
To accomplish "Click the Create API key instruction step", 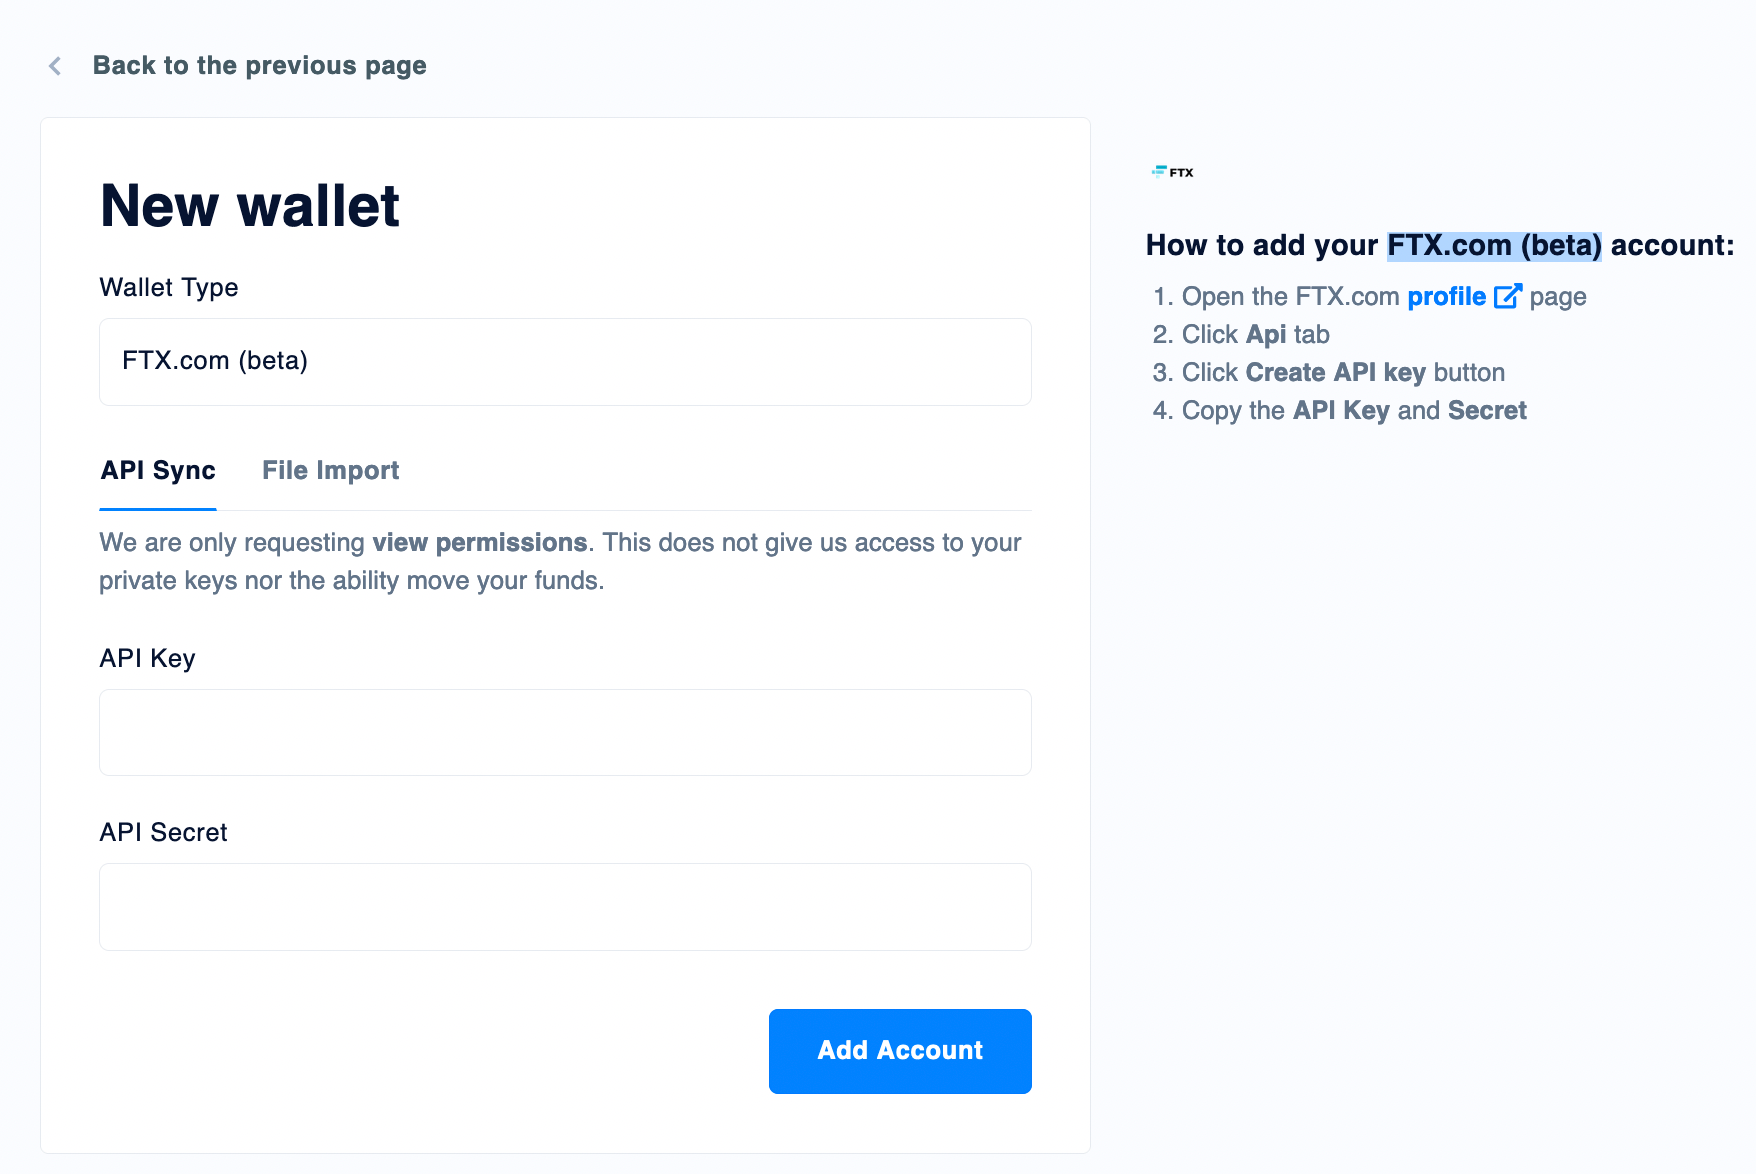I will (1329, 373).
